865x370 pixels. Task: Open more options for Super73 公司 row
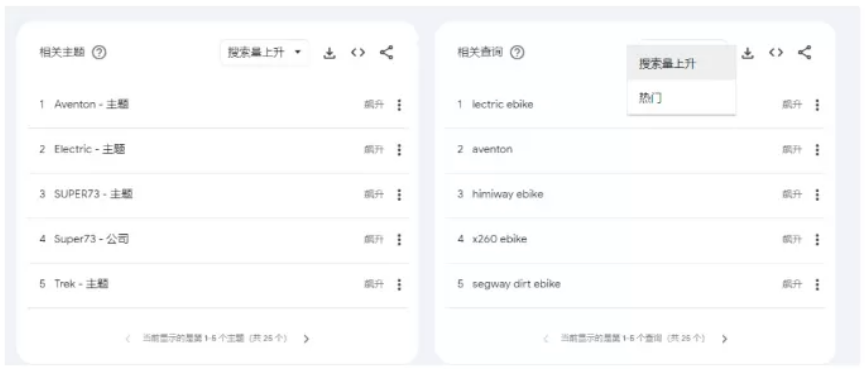(399, 239)
